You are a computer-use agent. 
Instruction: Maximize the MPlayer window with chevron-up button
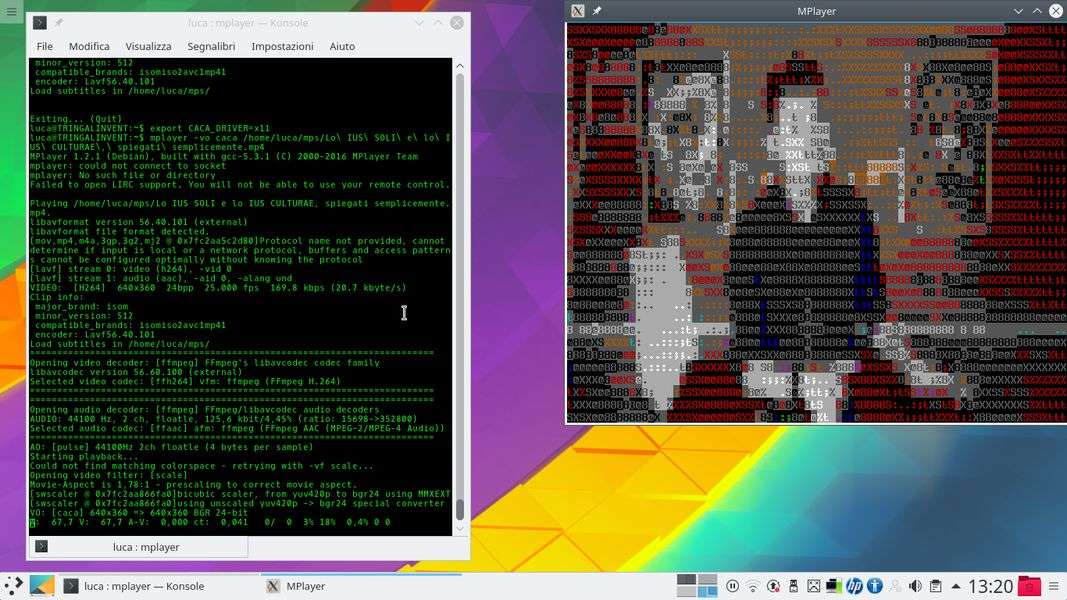coord(1037,11)
